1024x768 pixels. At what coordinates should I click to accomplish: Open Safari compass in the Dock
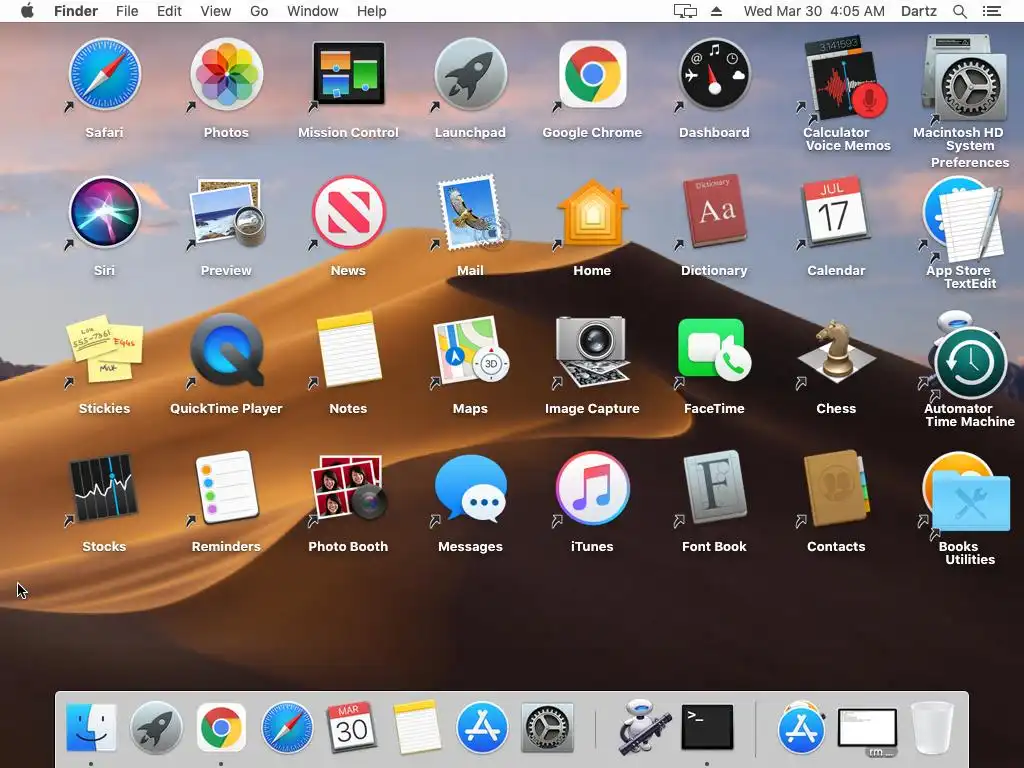click(x=287, y=727)
